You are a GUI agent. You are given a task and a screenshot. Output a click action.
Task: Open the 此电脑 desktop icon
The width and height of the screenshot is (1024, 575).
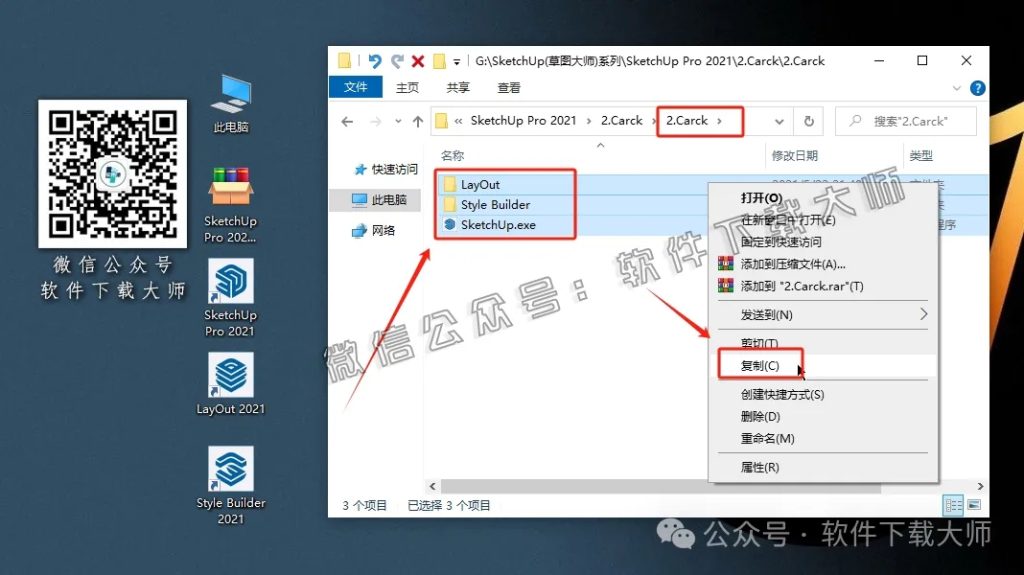pyautogui.click(x=231, y=103)
